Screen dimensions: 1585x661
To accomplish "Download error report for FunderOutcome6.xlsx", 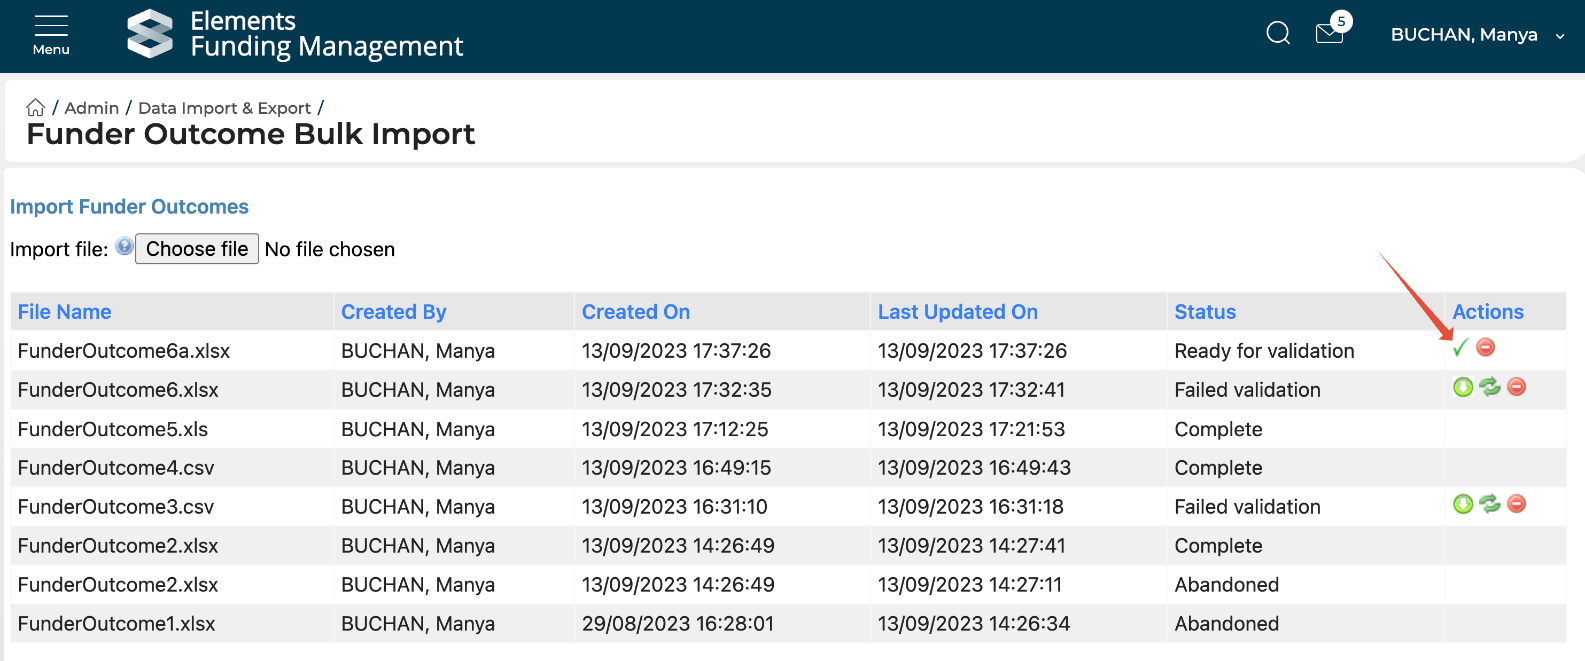I will 1463,387.
